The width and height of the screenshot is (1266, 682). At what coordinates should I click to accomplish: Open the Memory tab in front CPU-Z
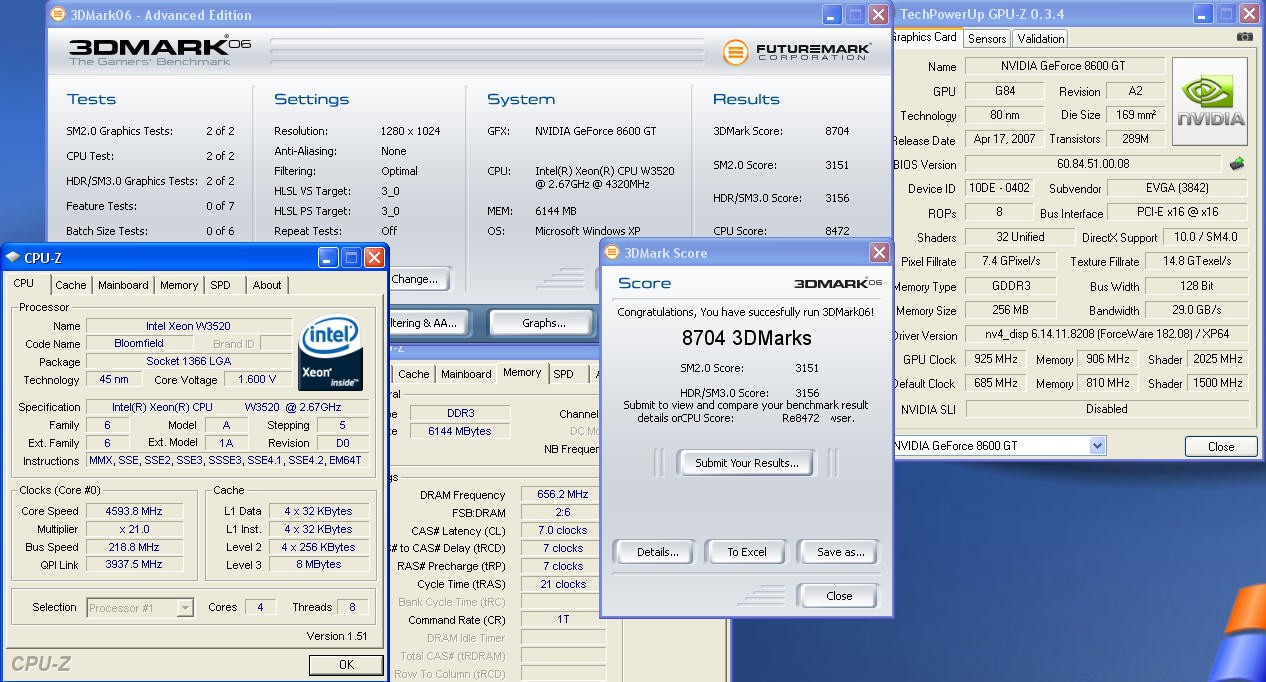pyautogui.click(x=179, y=285)
